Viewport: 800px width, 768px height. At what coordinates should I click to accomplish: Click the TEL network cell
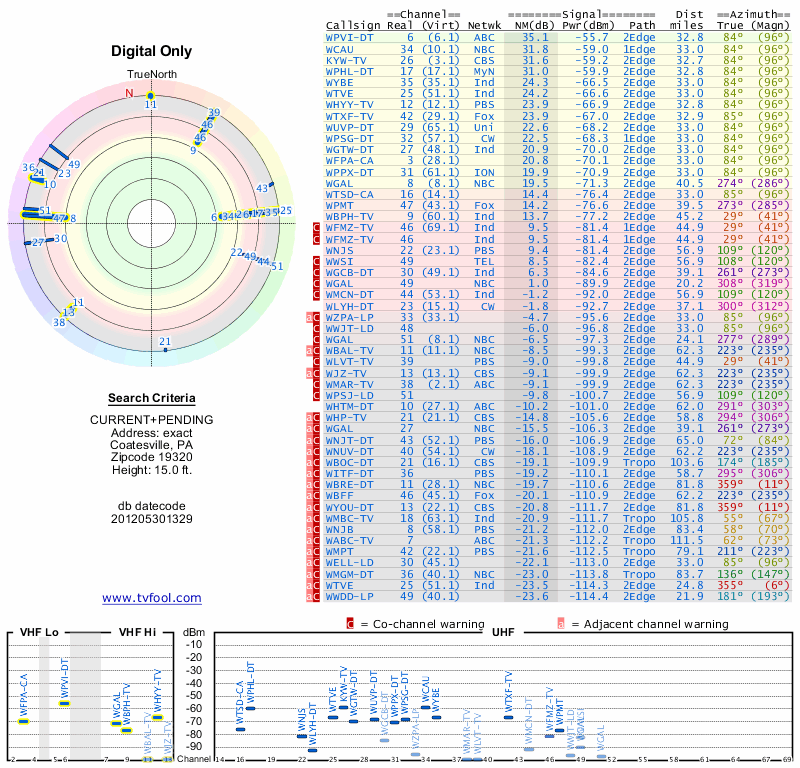484,261
